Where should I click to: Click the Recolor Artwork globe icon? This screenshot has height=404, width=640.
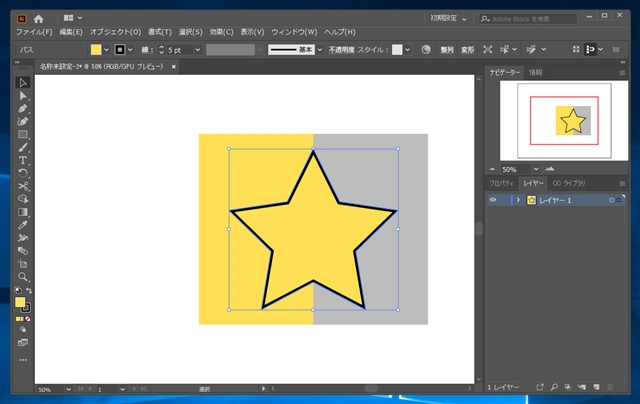(x=426, y=49)
